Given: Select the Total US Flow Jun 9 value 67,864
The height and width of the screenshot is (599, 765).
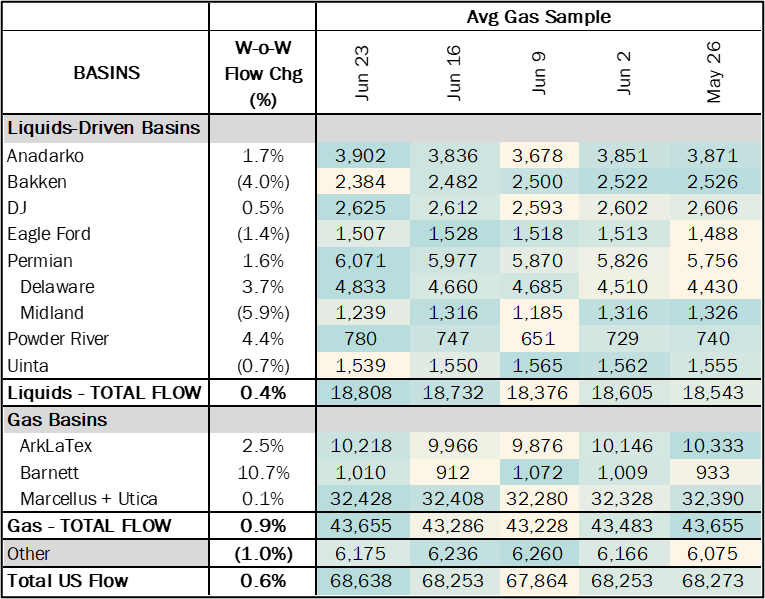Looking at the screenshot, I should click(539, 580).
